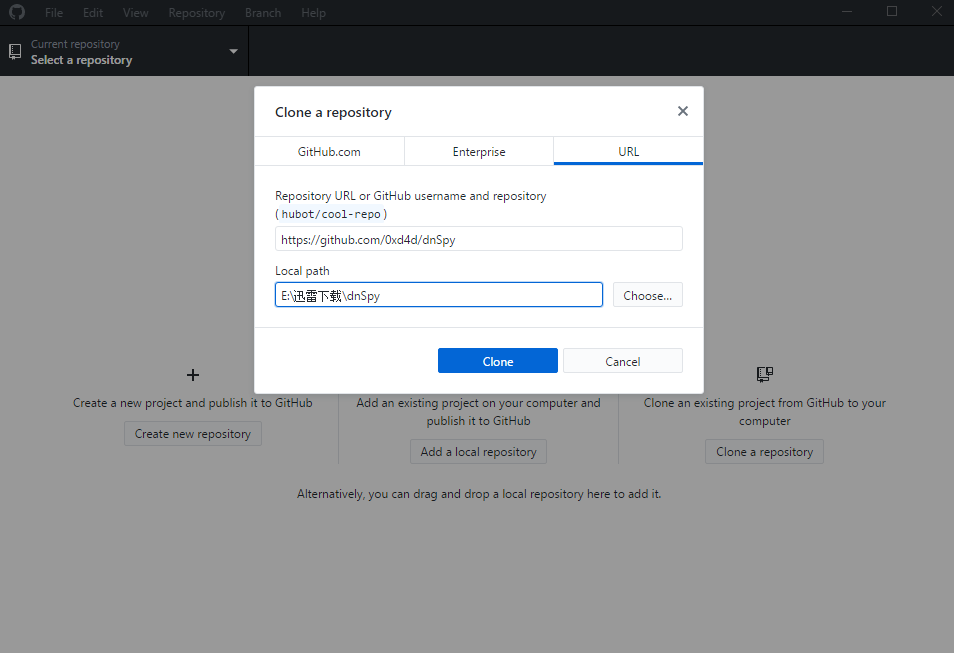Click Create new repository button

[193, 434]
